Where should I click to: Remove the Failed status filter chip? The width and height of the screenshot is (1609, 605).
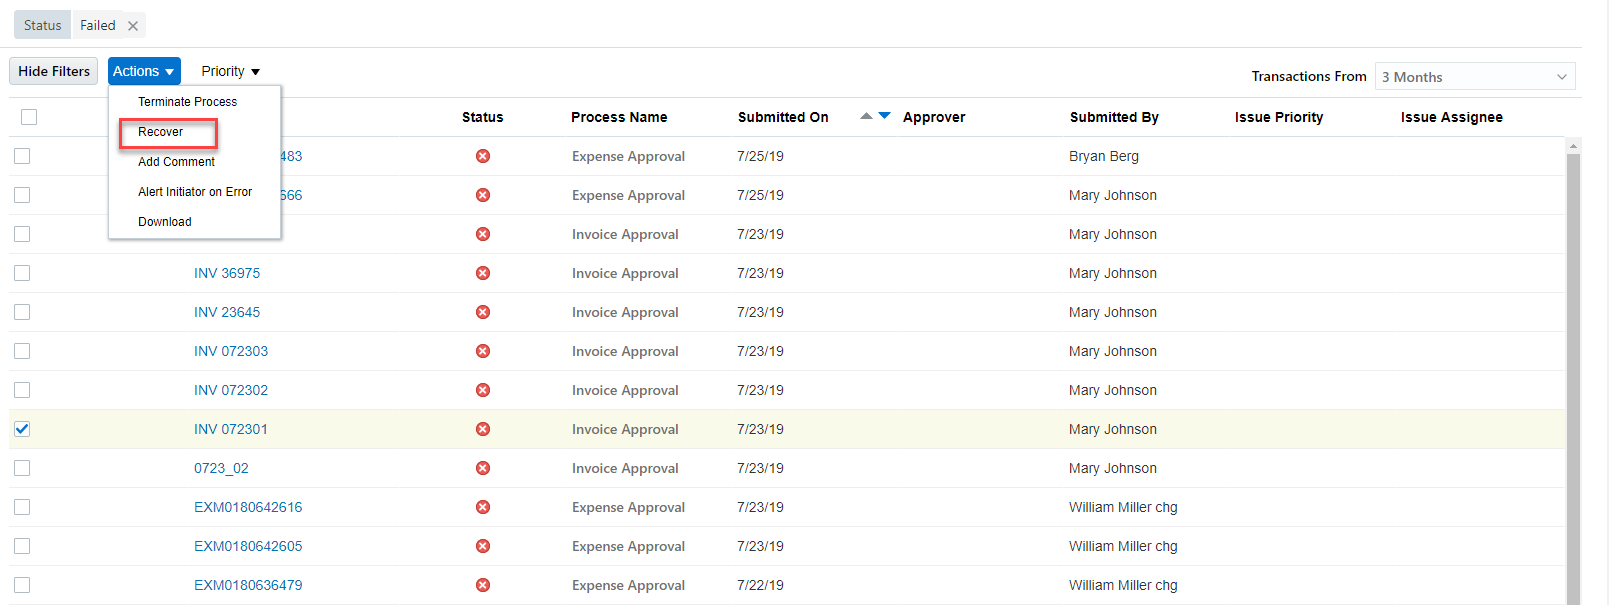[133, 26]
